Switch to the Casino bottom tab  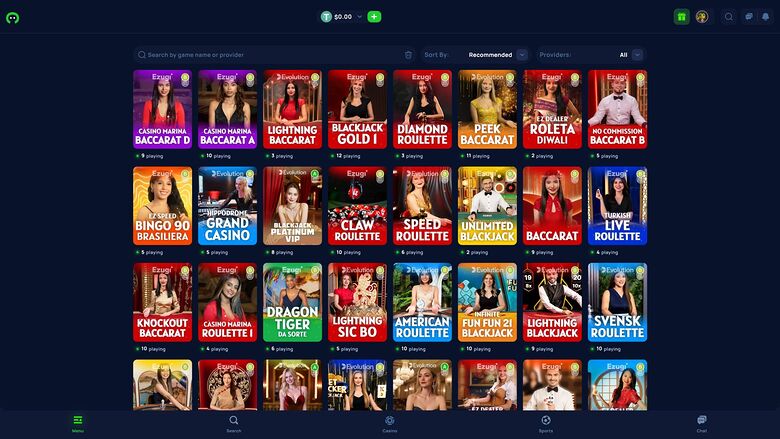click(390, 424)
